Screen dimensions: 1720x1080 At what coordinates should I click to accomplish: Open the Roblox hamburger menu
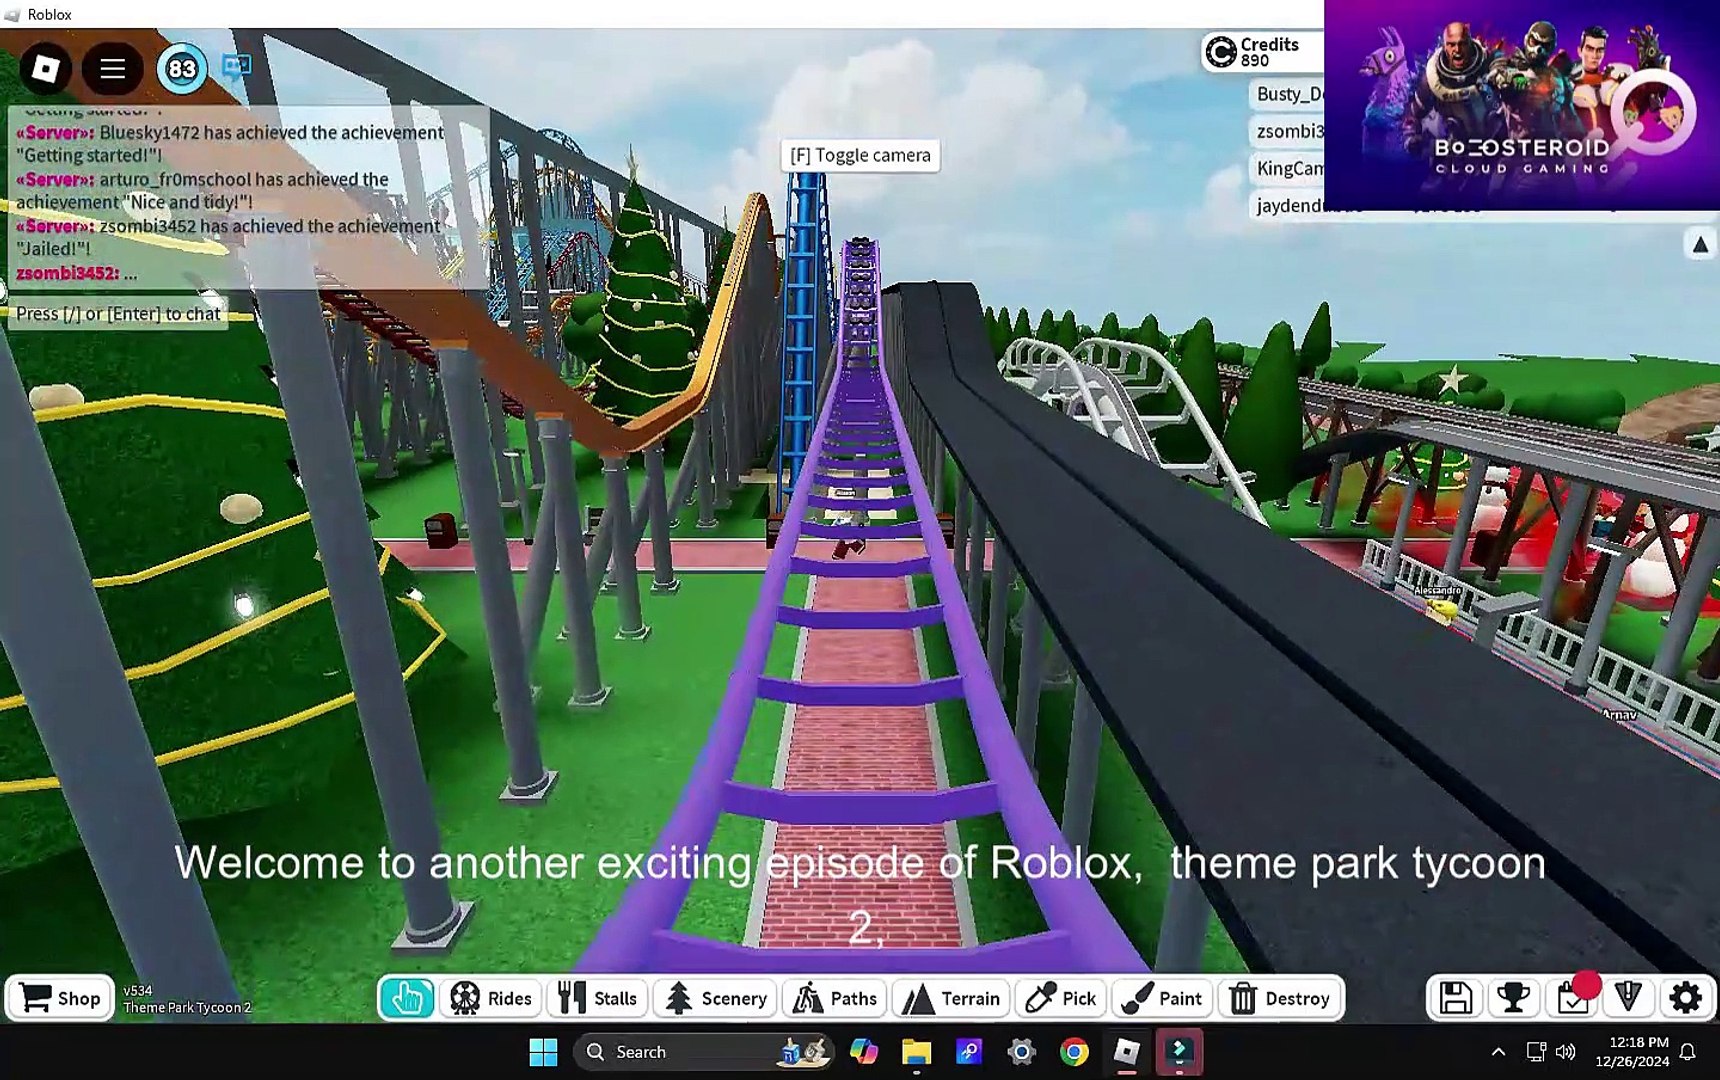[111, 68]
